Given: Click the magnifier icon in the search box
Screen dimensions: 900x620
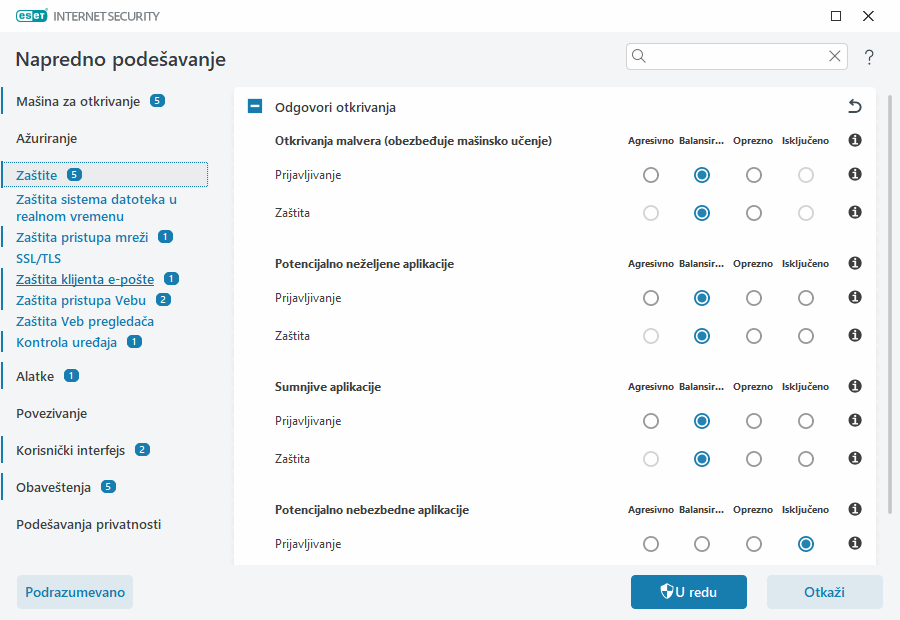Looking at the screenshot, I should 638,56.
